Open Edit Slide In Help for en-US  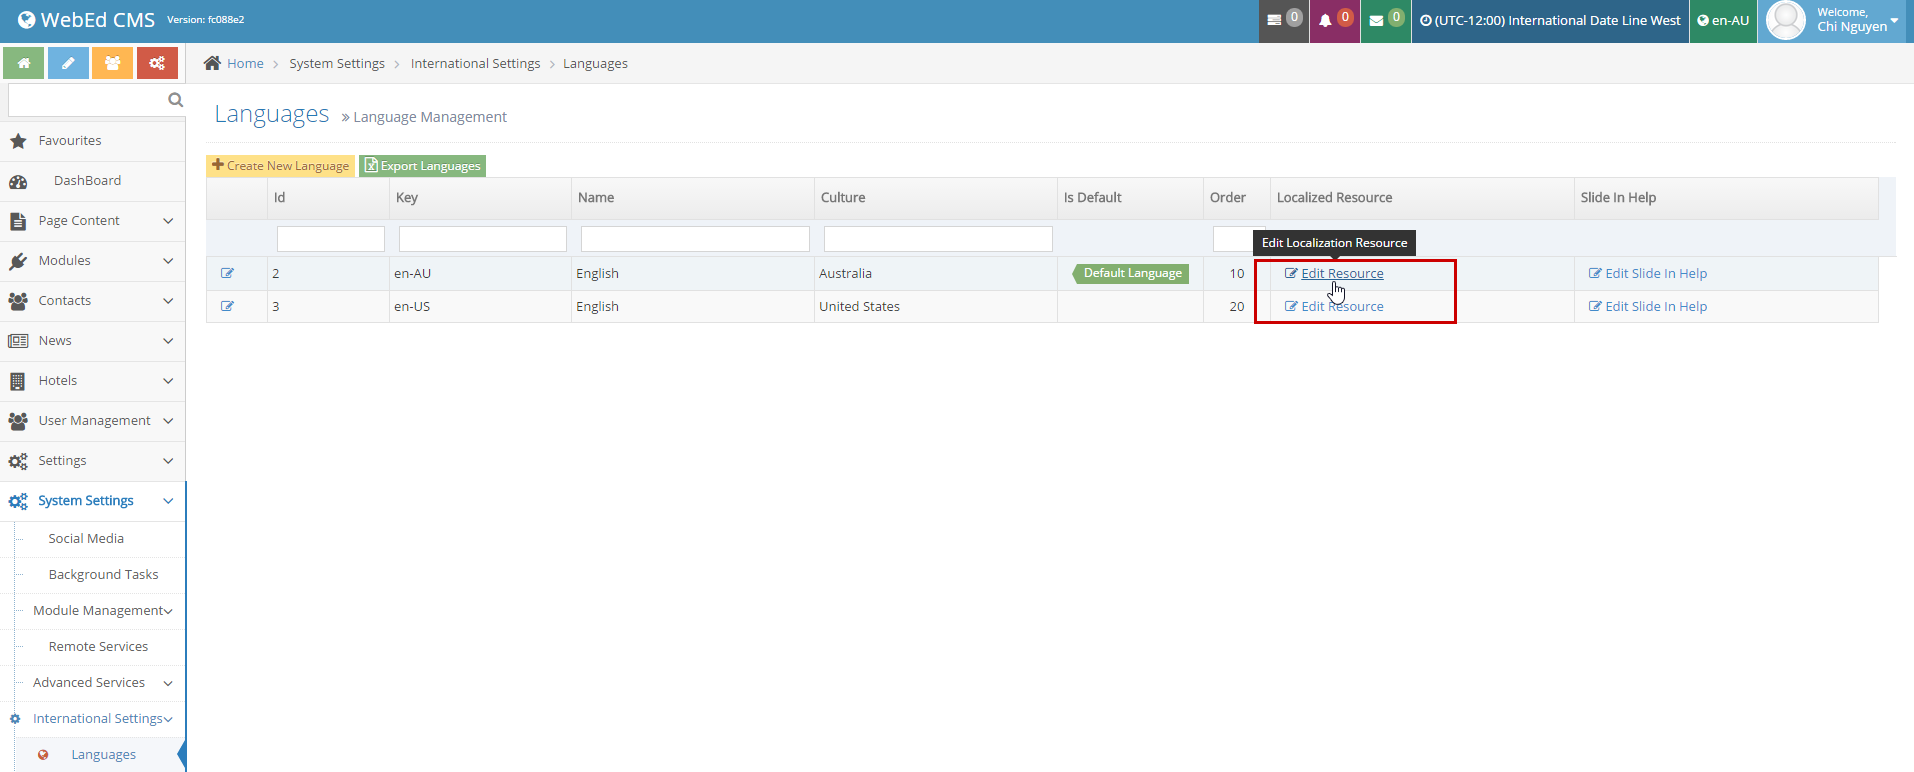point(1648,306)
